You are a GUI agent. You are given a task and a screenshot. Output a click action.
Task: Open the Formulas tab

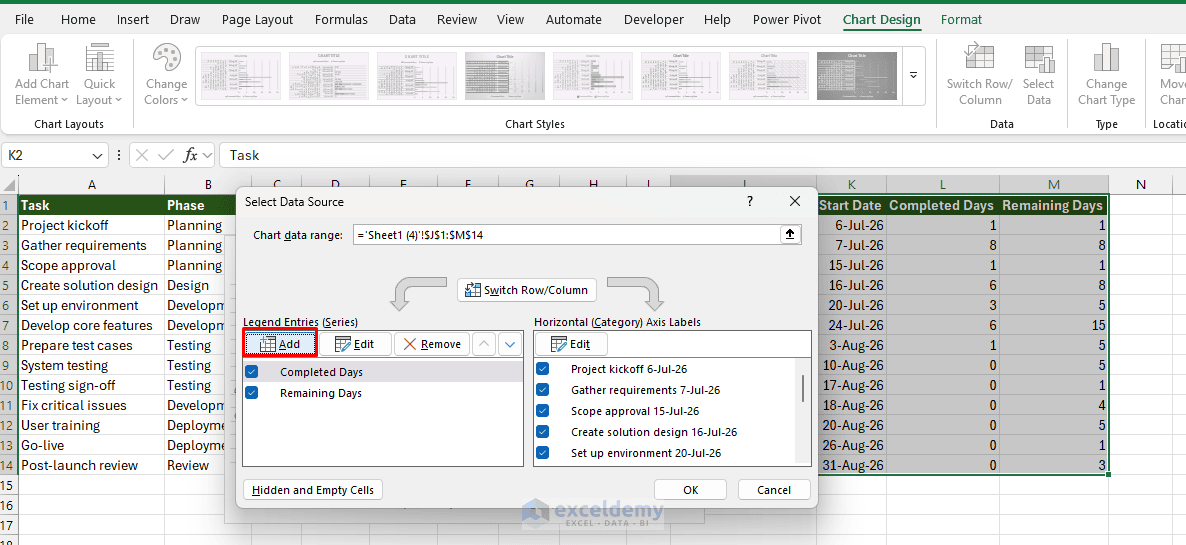point(341,20)
